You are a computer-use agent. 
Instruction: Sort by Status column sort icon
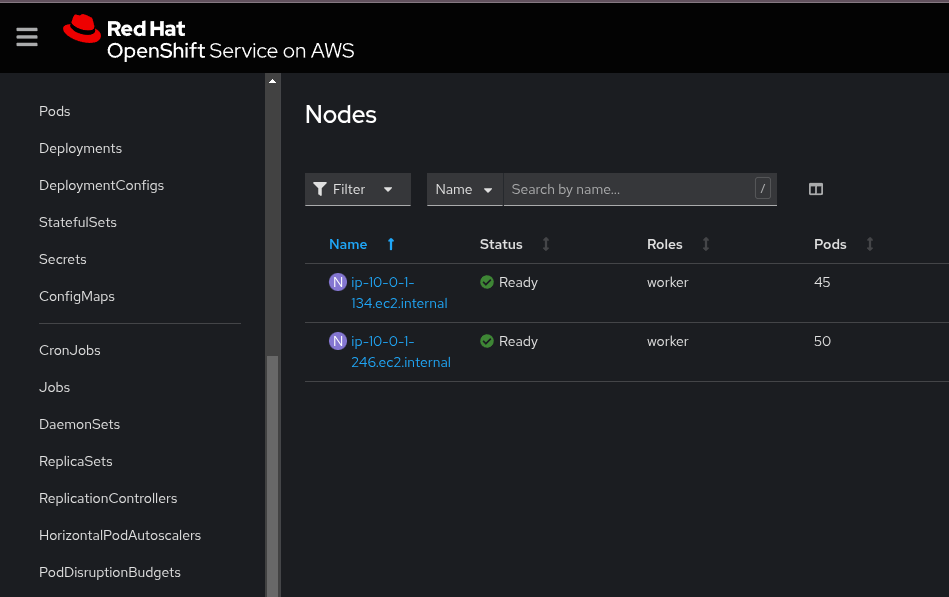pos(546,244)
